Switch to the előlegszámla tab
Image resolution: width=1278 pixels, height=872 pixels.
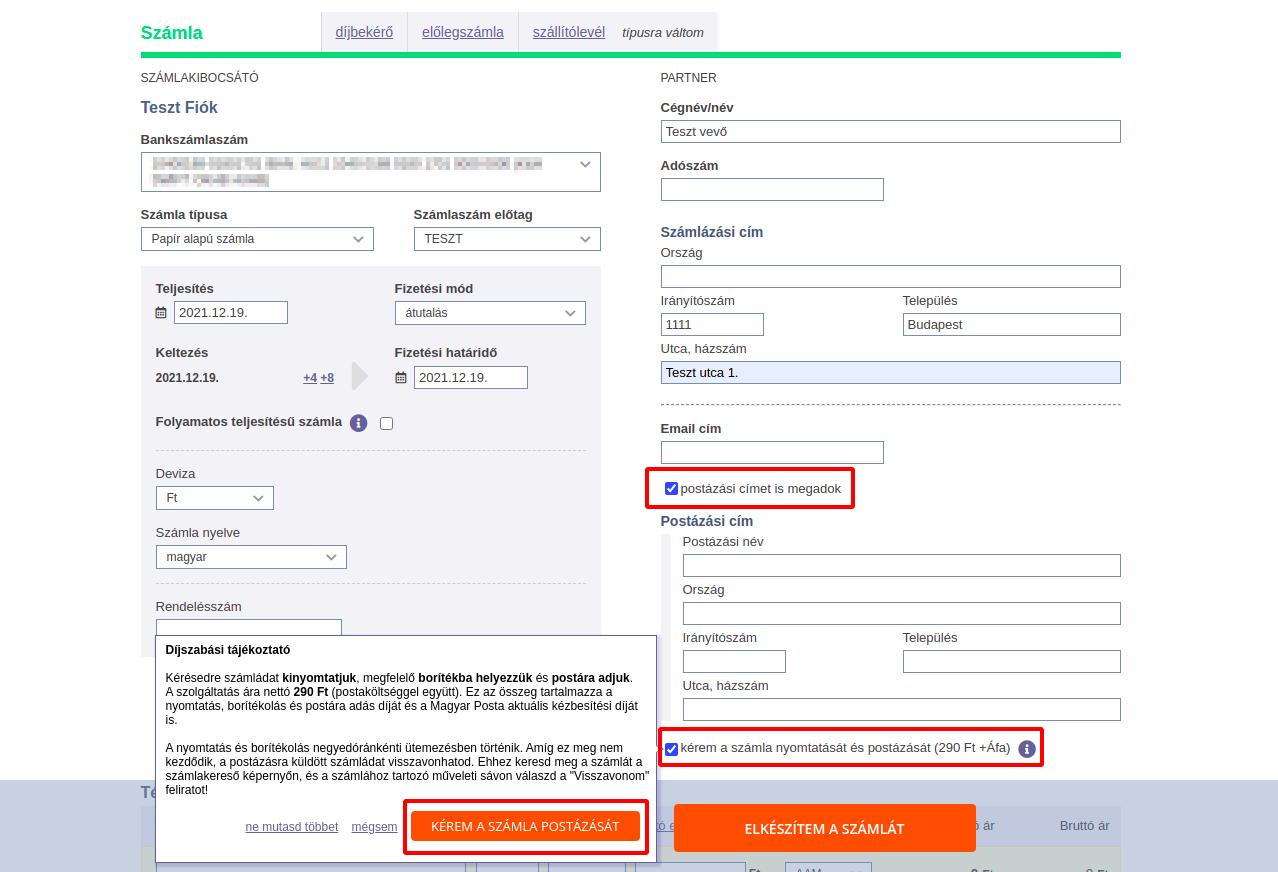(462, 32)
